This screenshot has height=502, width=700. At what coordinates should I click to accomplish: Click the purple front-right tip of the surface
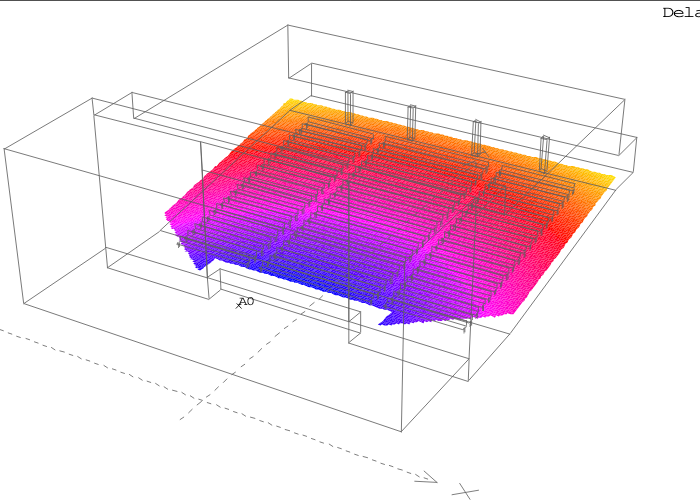click(x=386, y=322)
